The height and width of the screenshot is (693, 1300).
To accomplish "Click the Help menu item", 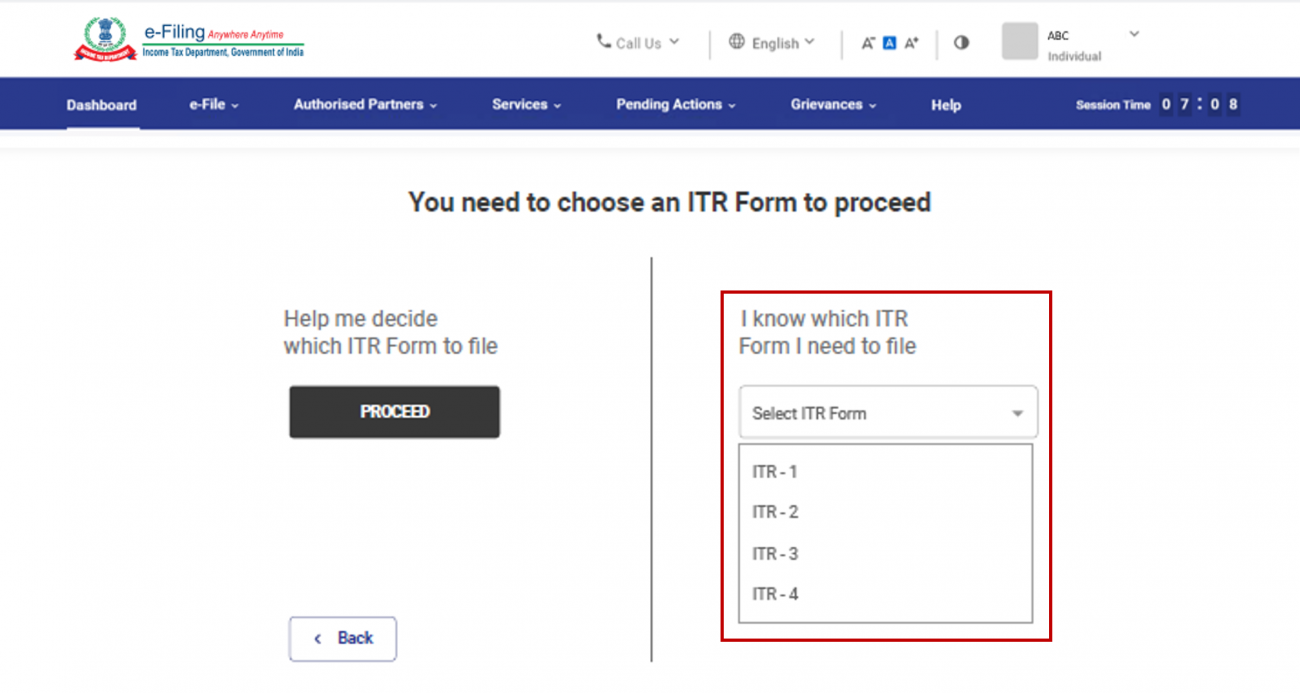I will tap(944, 104).
